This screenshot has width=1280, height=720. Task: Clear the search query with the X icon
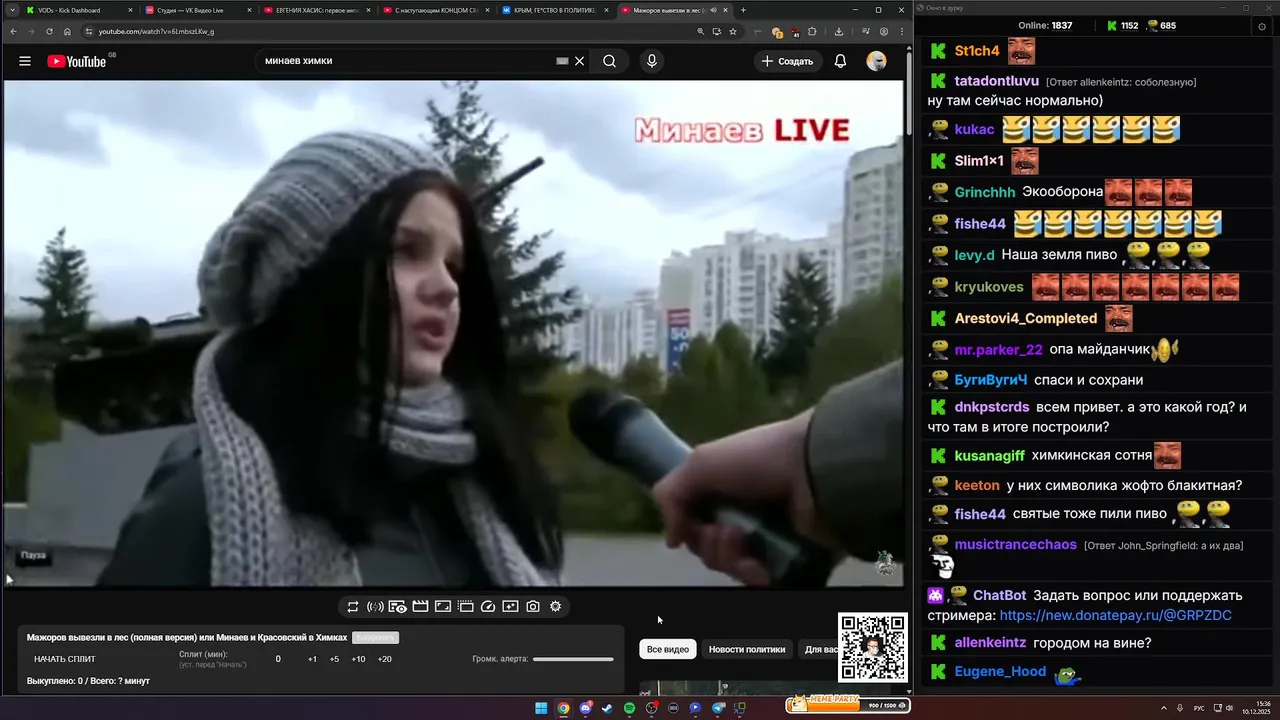click(579, 61)
